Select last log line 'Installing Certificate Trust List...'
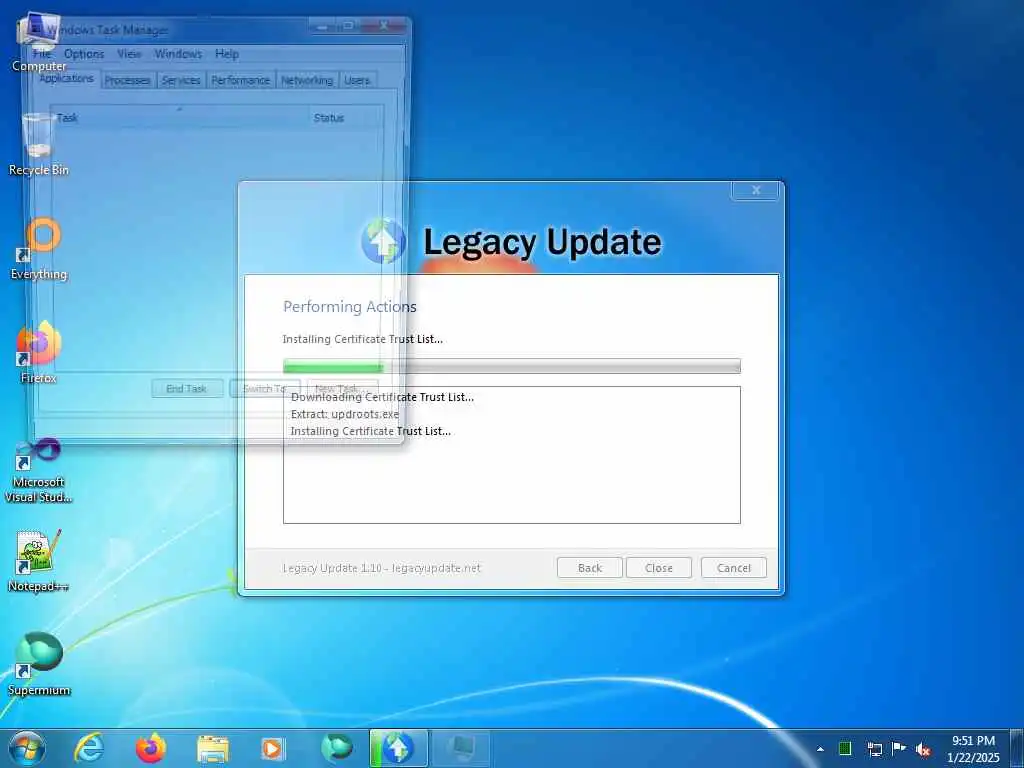This screenshot has width=1024, height=768. [371, 431]
